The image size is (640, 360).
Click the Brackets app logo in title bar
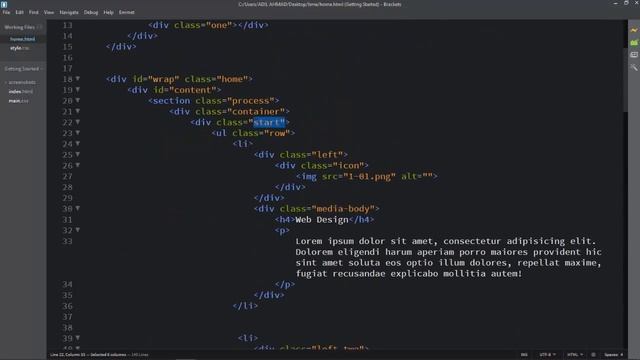tap(4, 4)
